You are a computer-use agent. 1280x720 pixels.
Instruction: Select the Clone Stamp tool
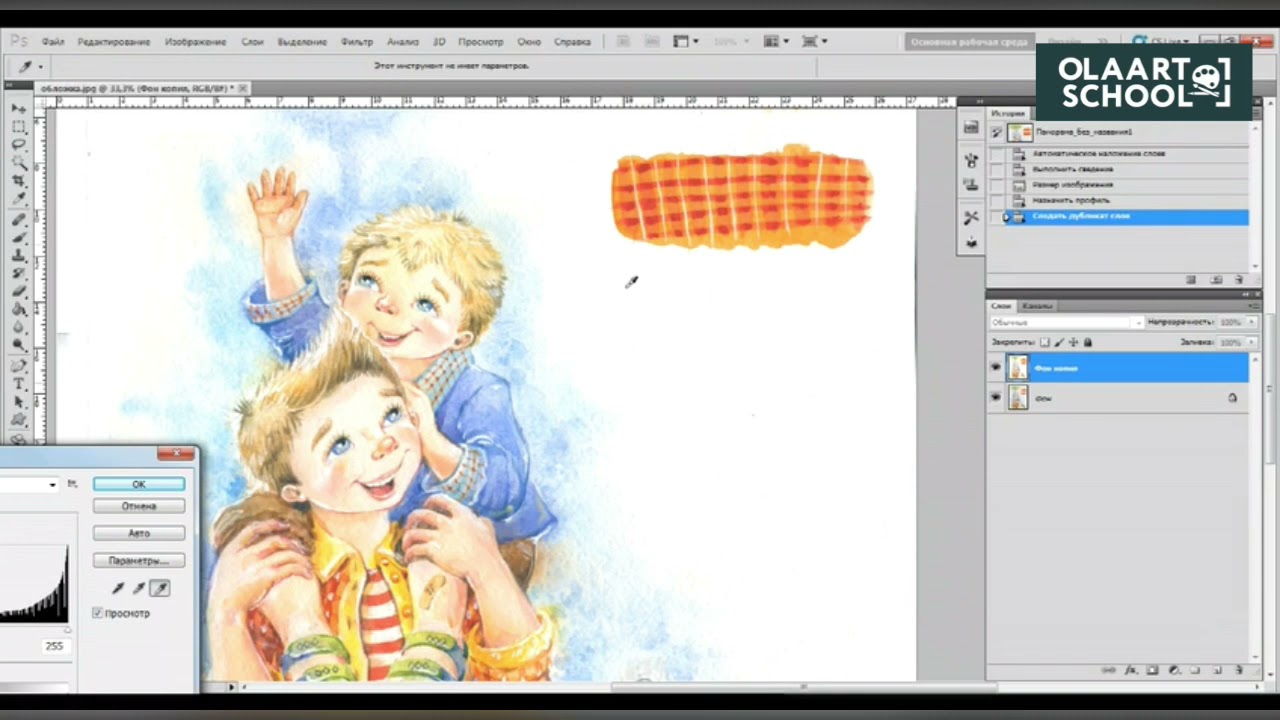click(19, 255)
